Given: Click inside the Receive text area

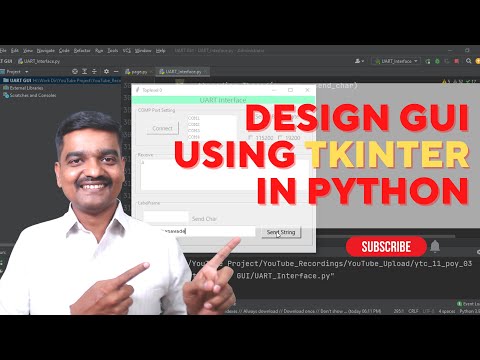Looking at the screenshot, I should pos(224,174).
